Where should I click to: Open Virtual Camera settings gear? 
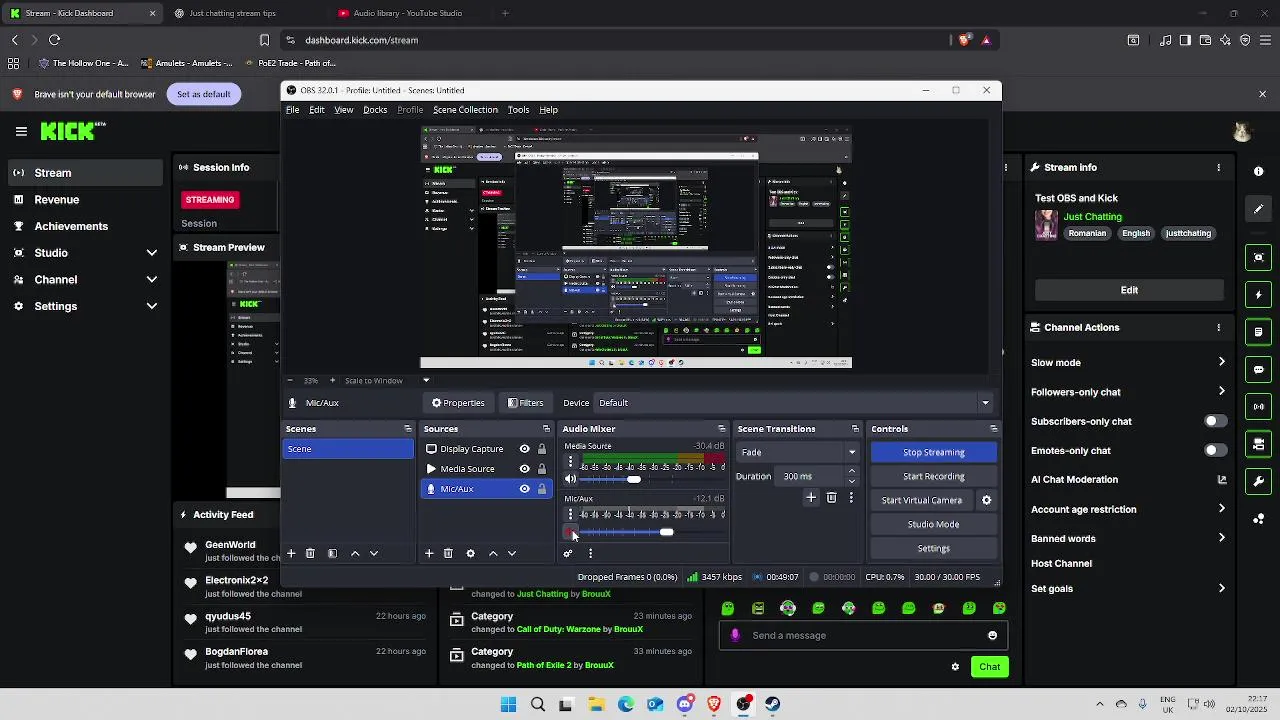[986, 500]
